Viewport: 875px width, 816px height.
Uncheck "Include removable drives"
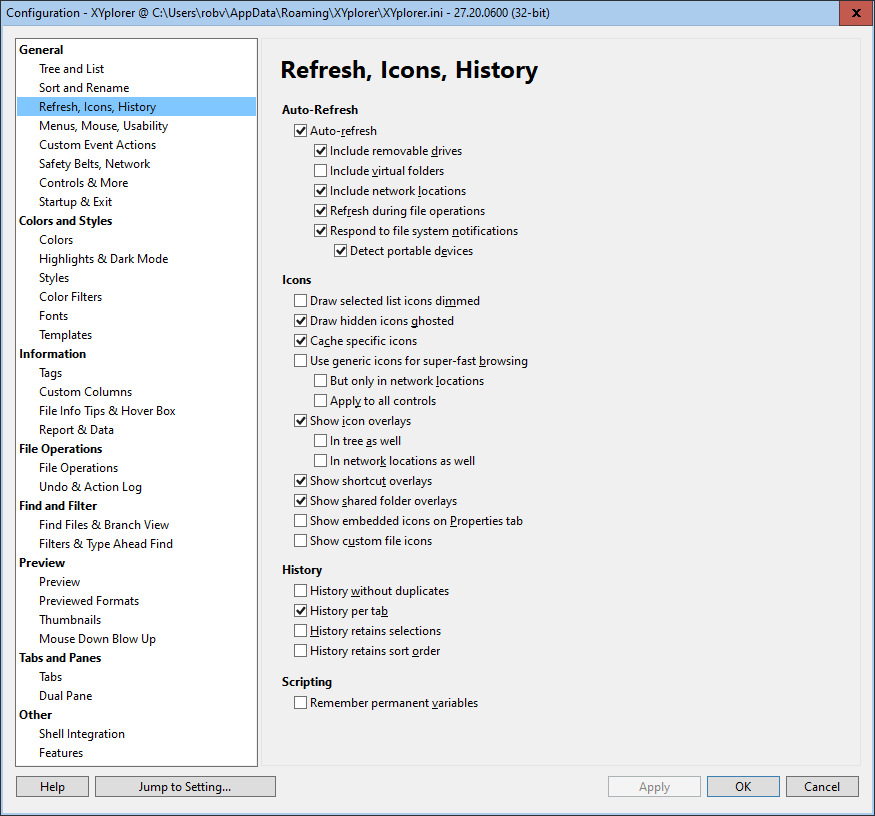point(320,150)
